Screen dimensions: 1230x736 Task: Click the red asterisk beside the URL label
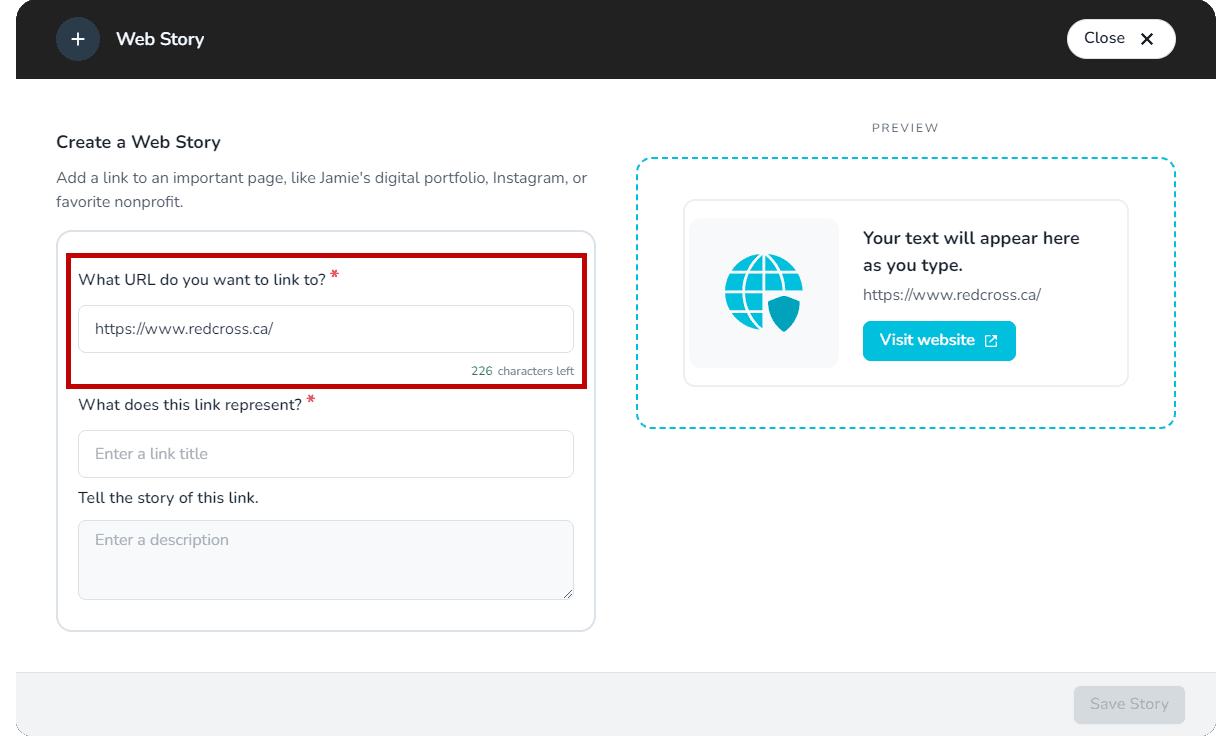(x=334, y=275)
